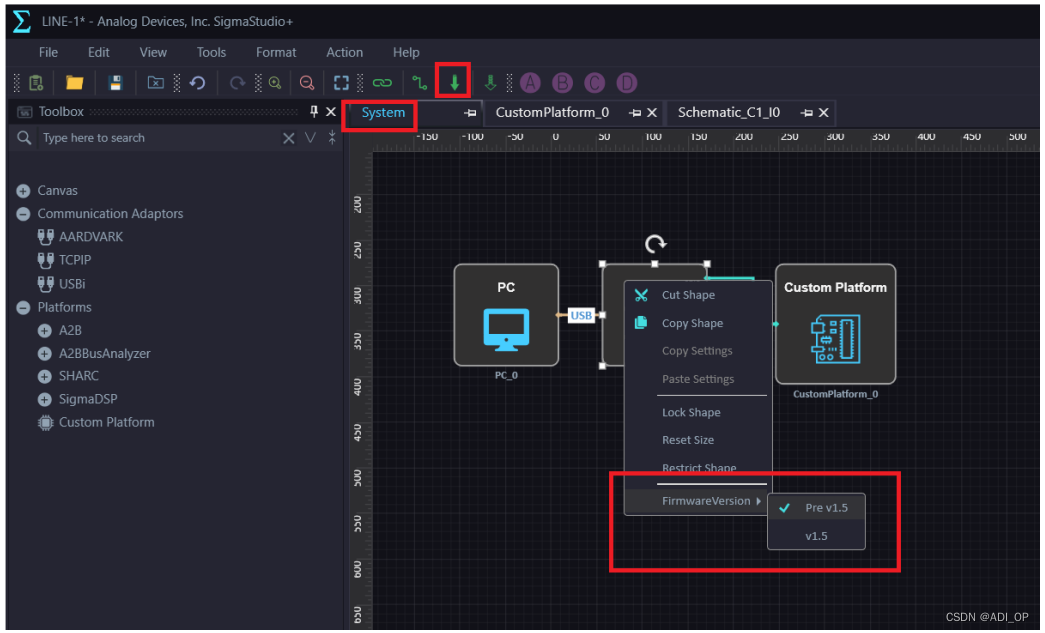Image resolution: width=1045 pixels, height=633 pixels.
Task: Click the Custom Platform circuit board icon
Action: [835, 338]
